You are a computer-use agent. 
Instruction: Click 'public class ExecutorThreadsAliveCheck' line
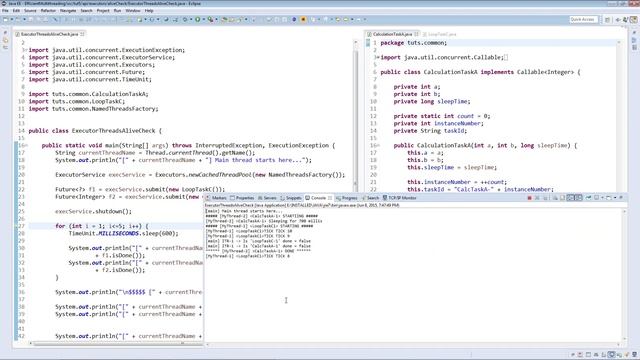point(95,131)
